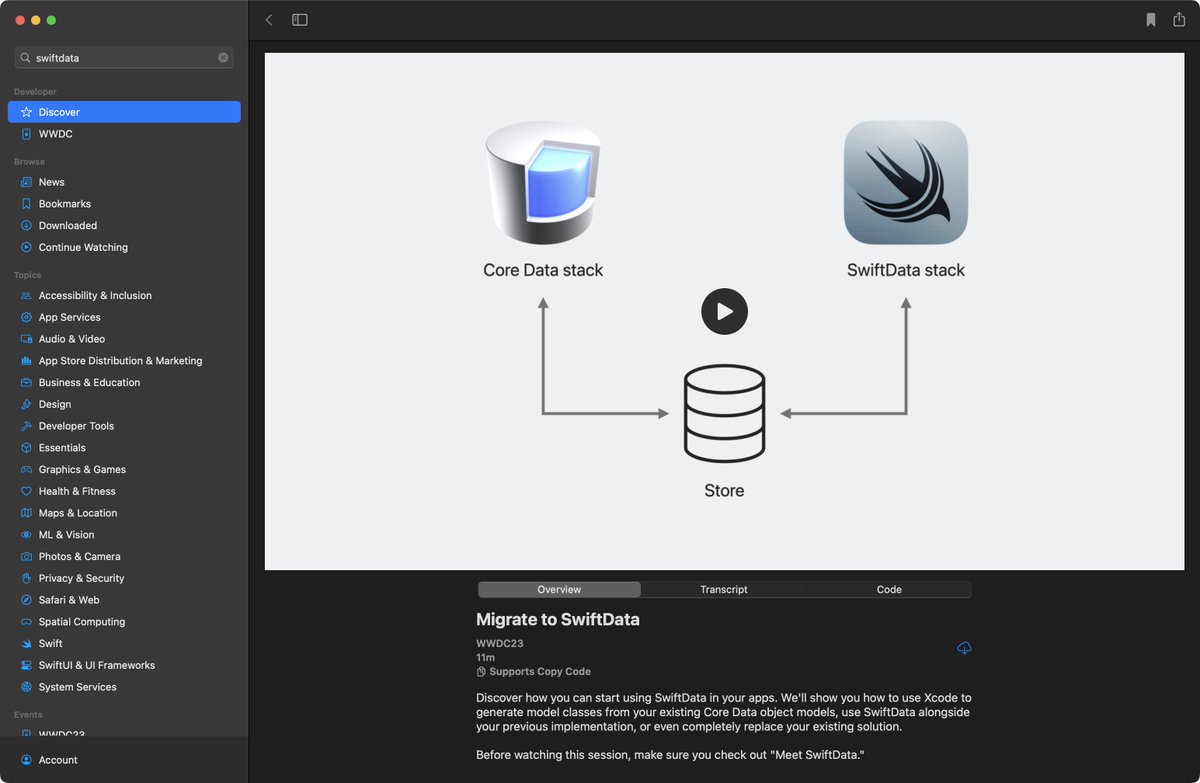Screen dimensions: 1200x783
Task: Click into the swiftdata search field
Action: 125,58
